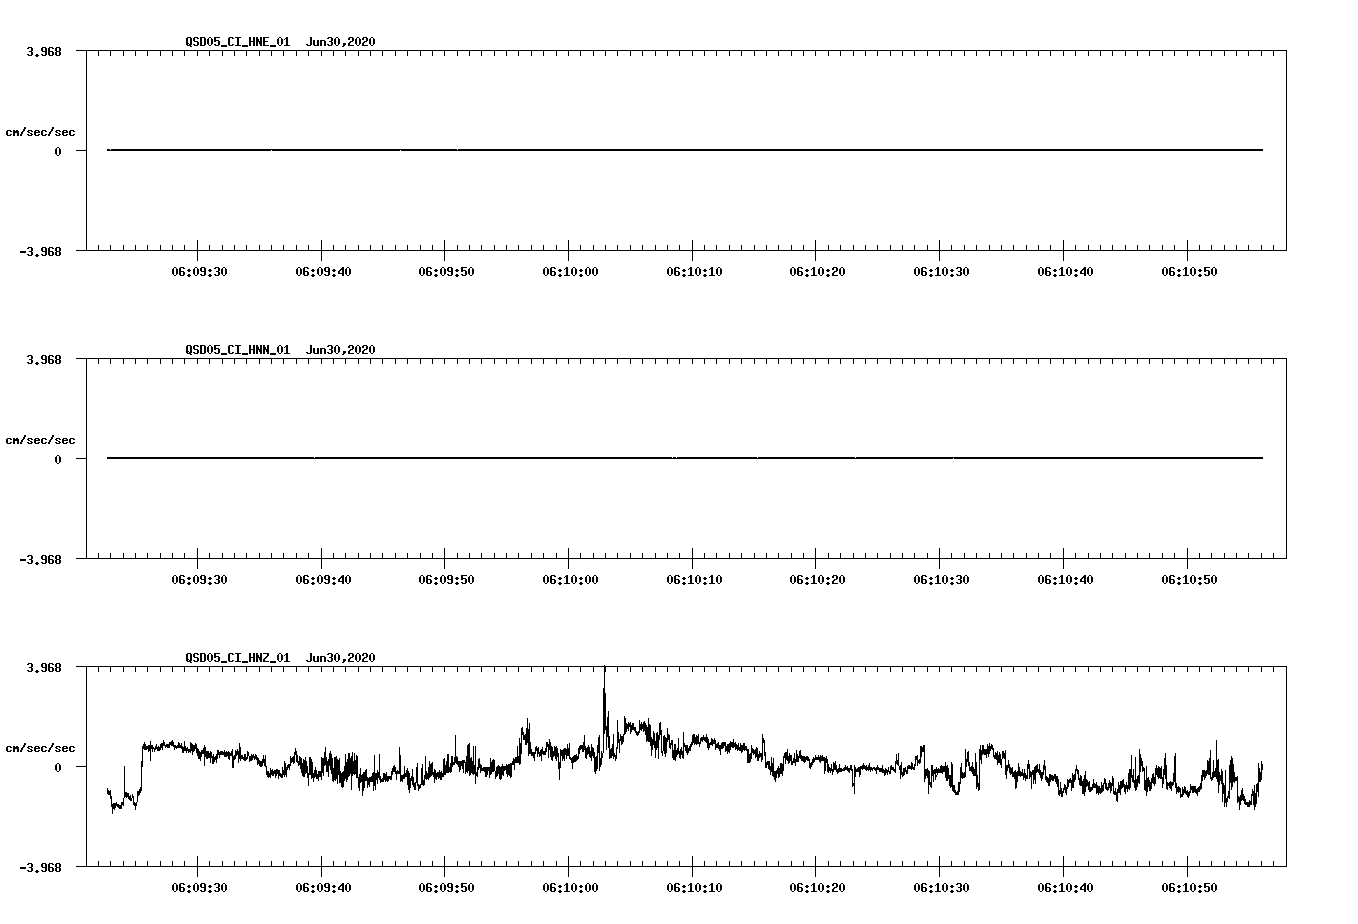
Task: Click the 3.968 upper limit on the HNE axis
Action: [44, 51]
